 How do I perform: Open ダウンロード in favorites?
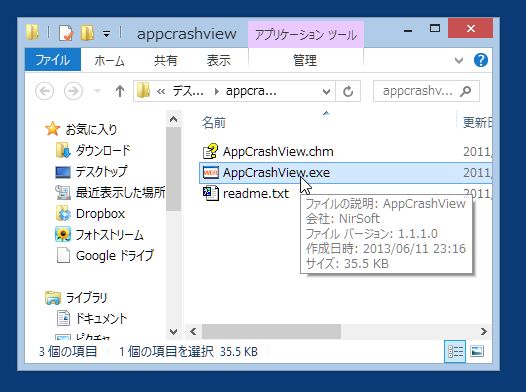click(x=103, y=151)
